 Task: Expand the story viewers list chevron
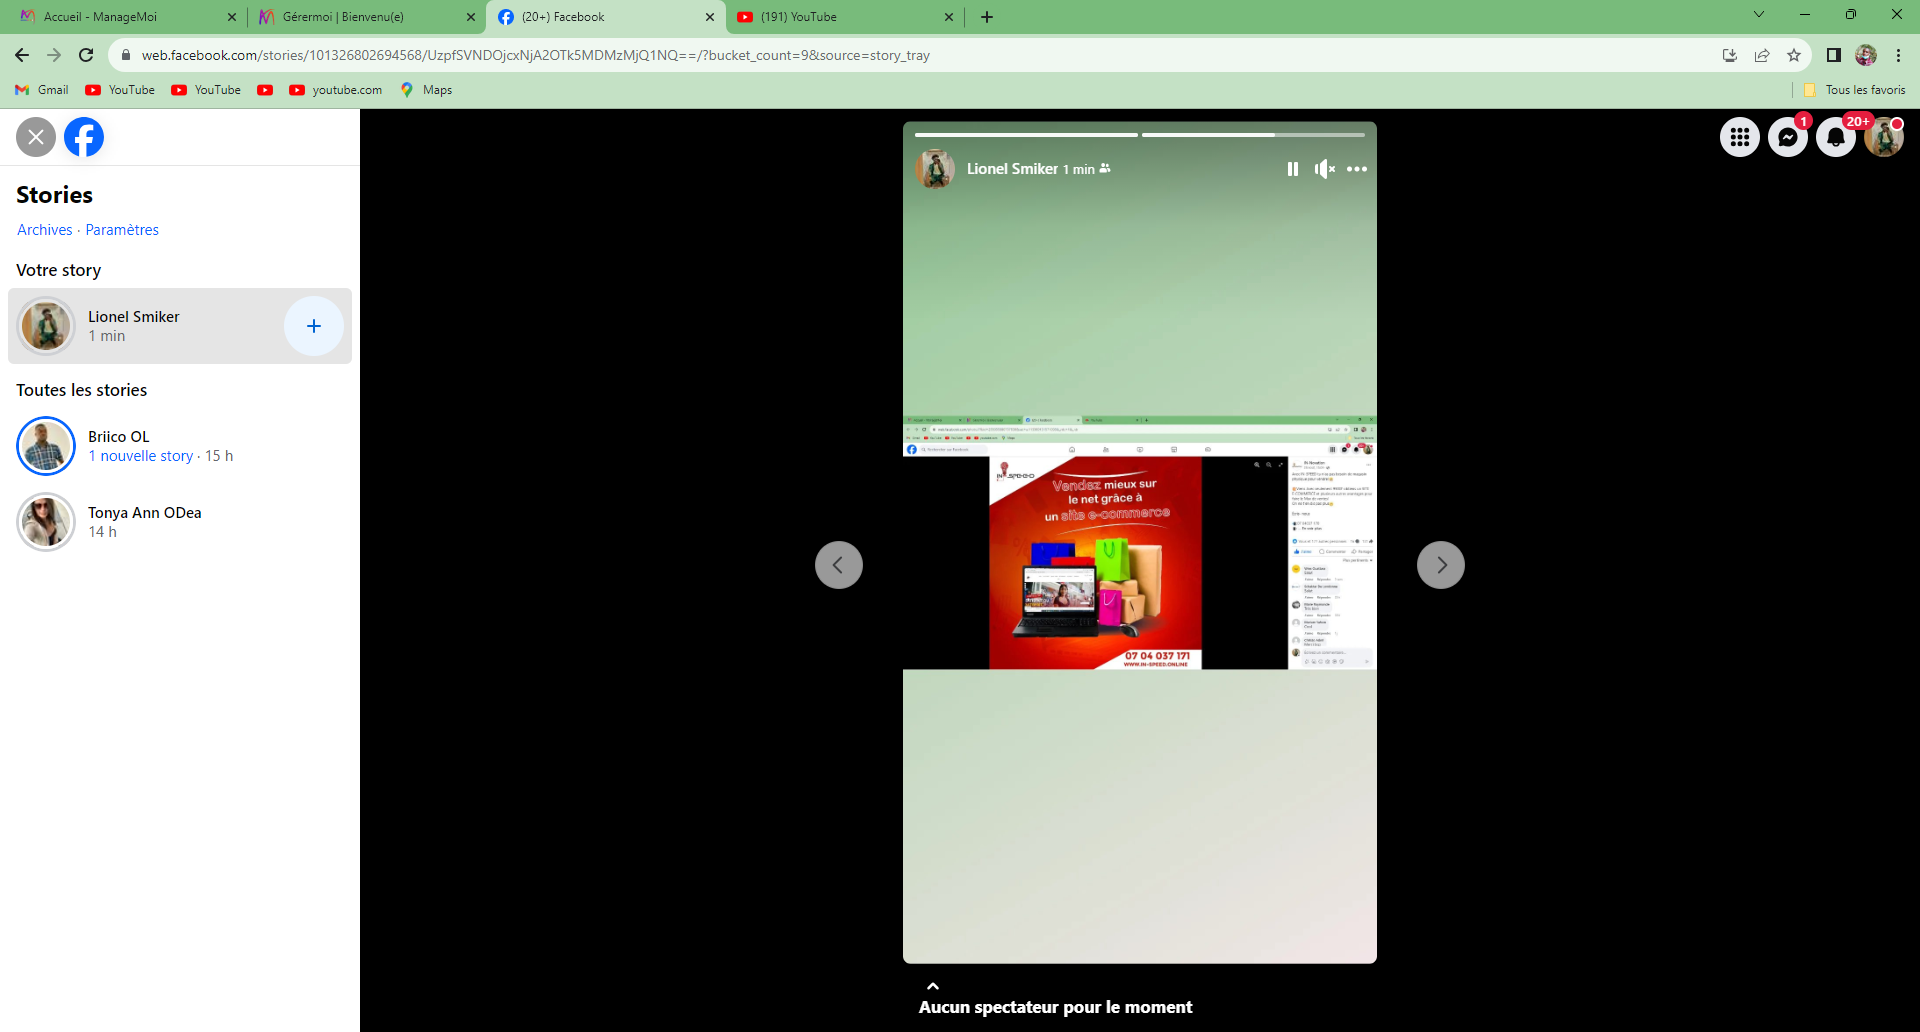[932, 986]
